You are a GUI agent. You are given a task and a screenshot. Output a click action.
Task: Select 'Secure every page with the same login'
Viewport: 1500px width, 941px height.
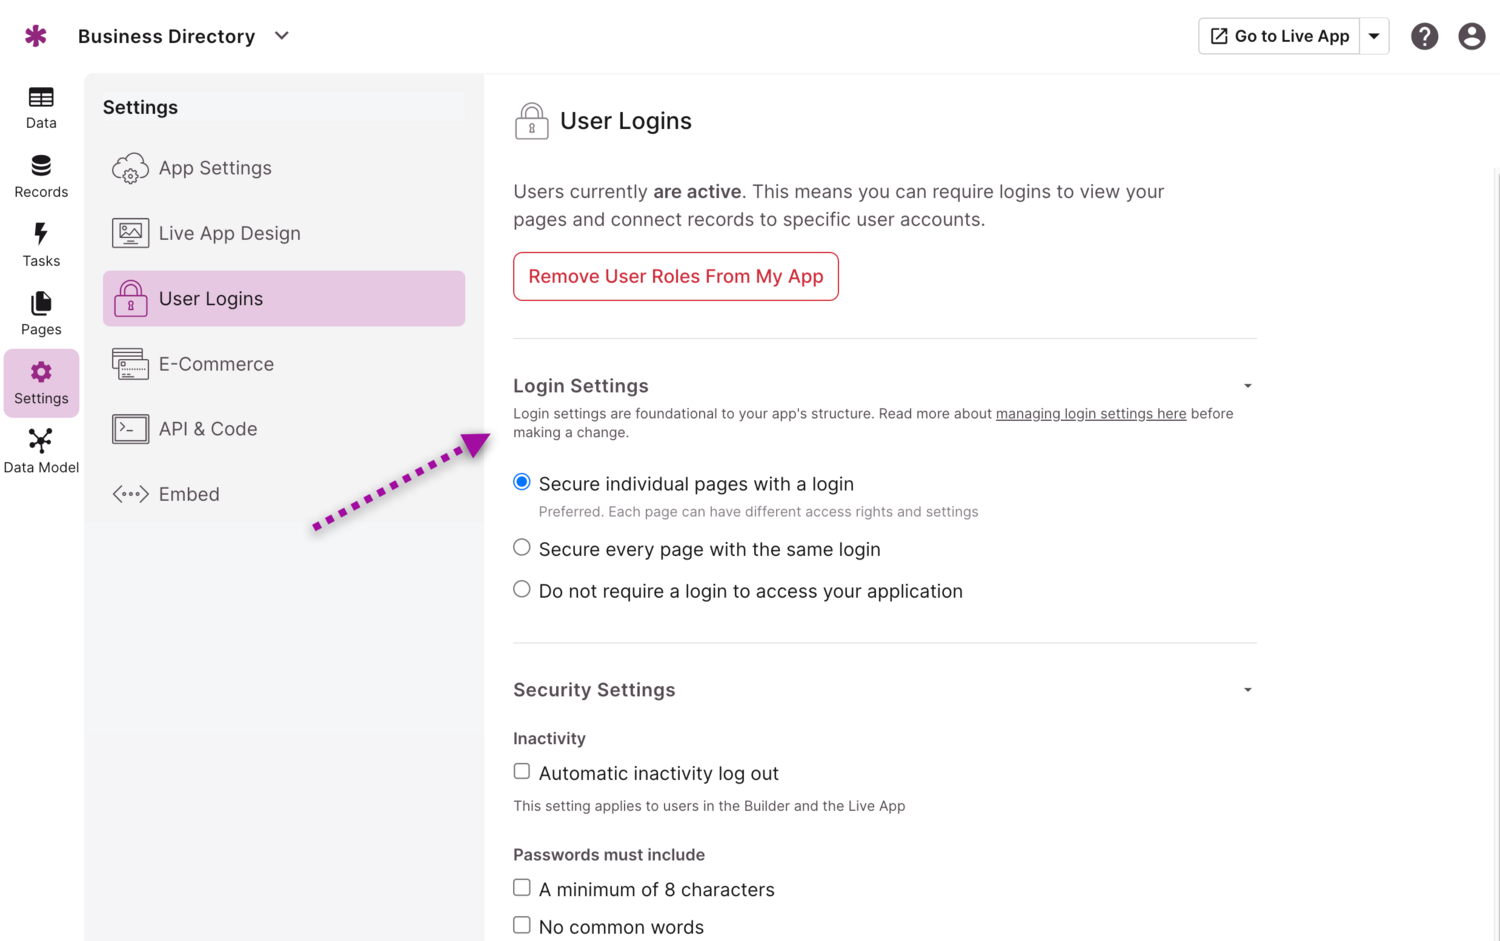click(x=522, y=548)
